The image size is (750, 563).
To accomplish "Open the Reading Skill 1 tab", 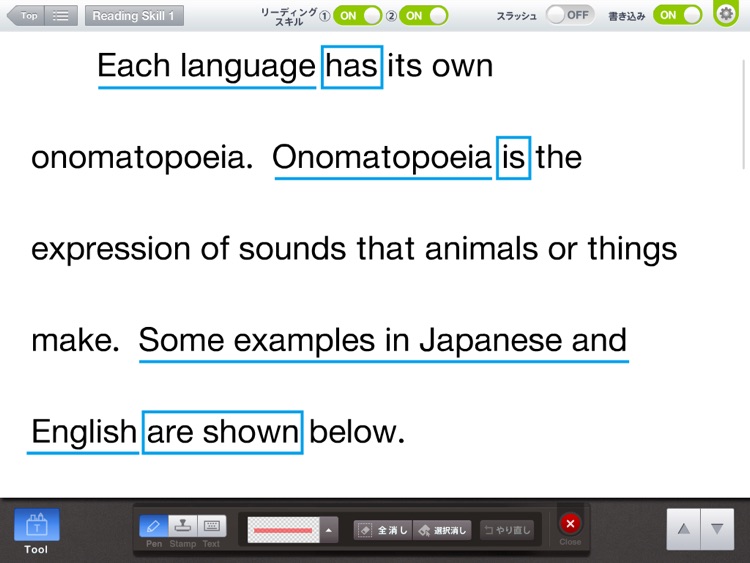I will [134, 16].
